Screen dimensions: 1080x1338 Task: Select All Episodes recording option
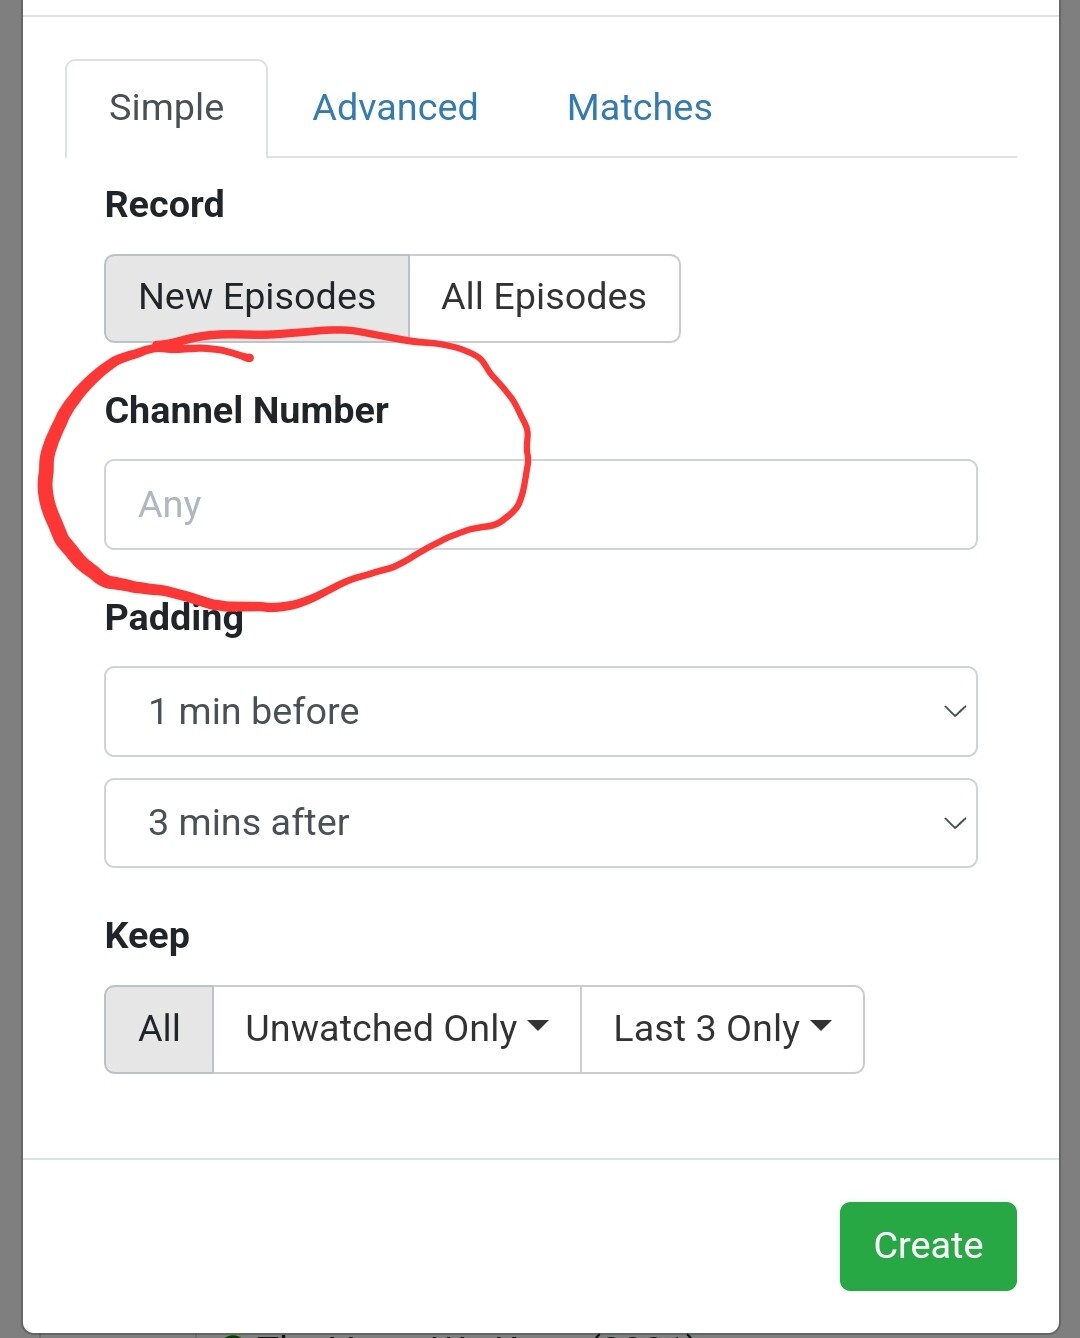point(544,298)
